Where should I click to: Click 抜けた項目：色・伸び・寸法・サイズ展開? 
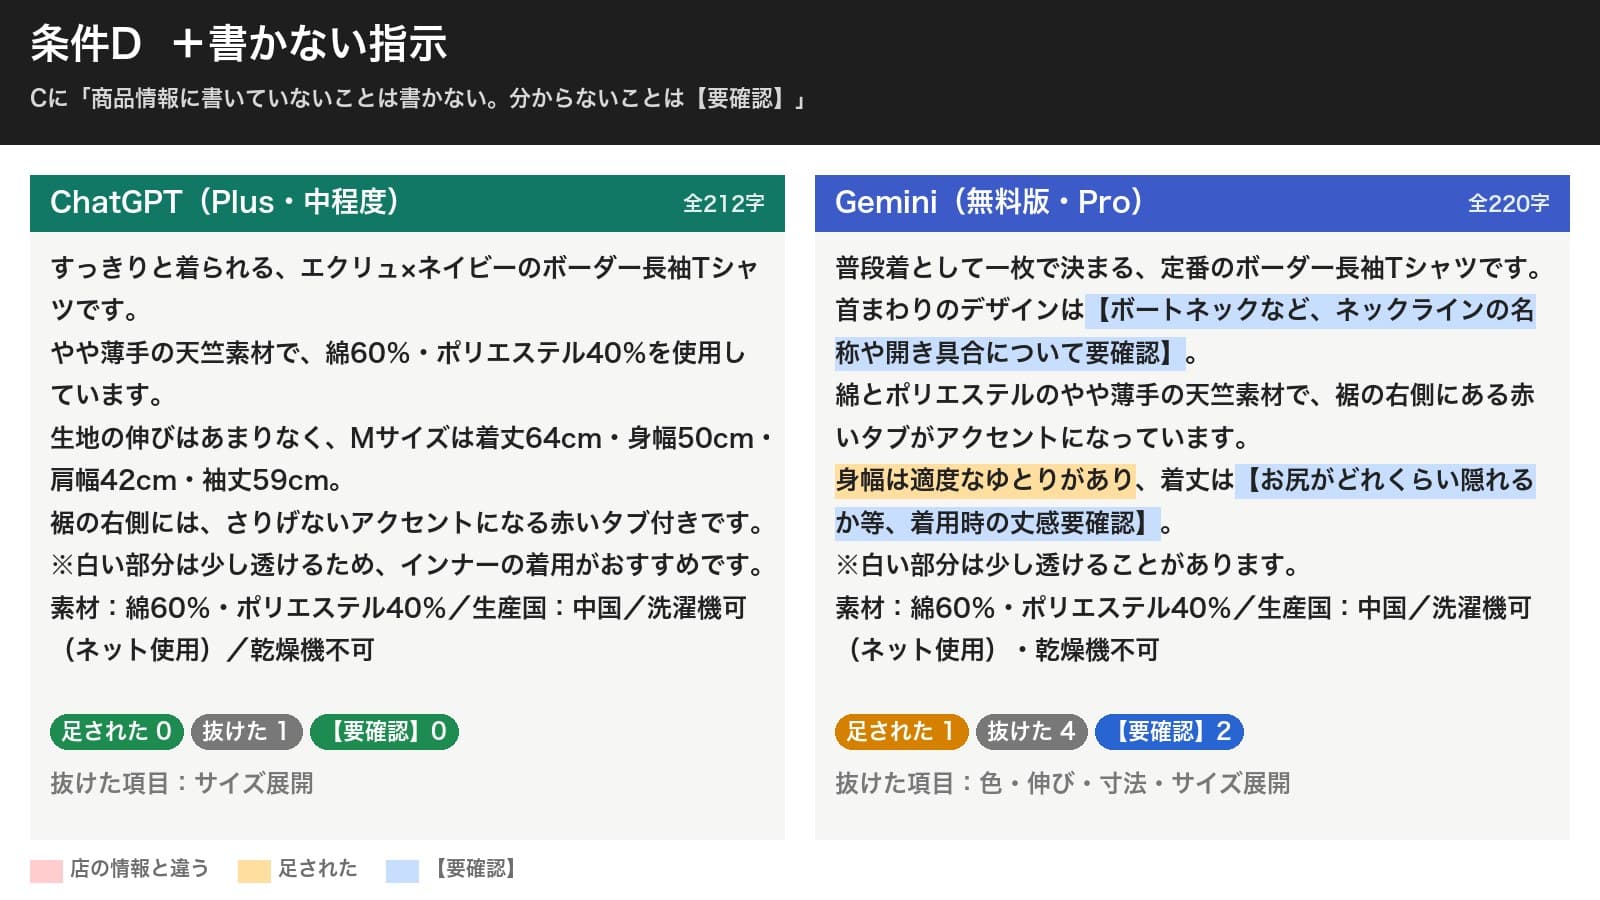coord(1063,783)
